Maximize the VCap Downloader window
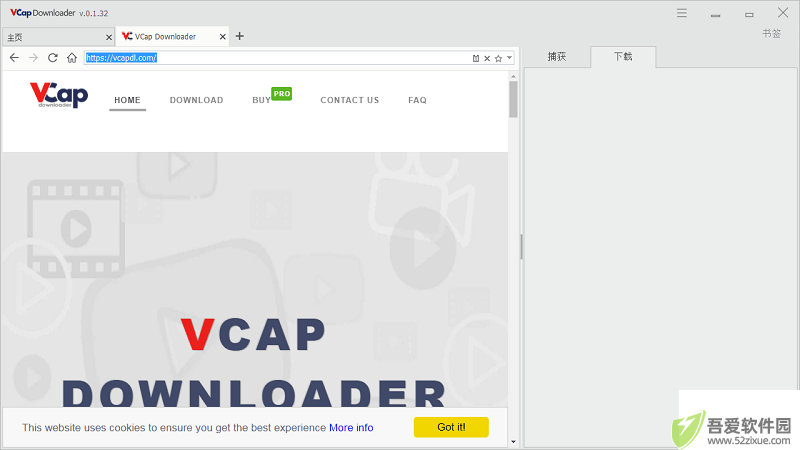Viewport: 800px width, 450px height. coord(749,15)
